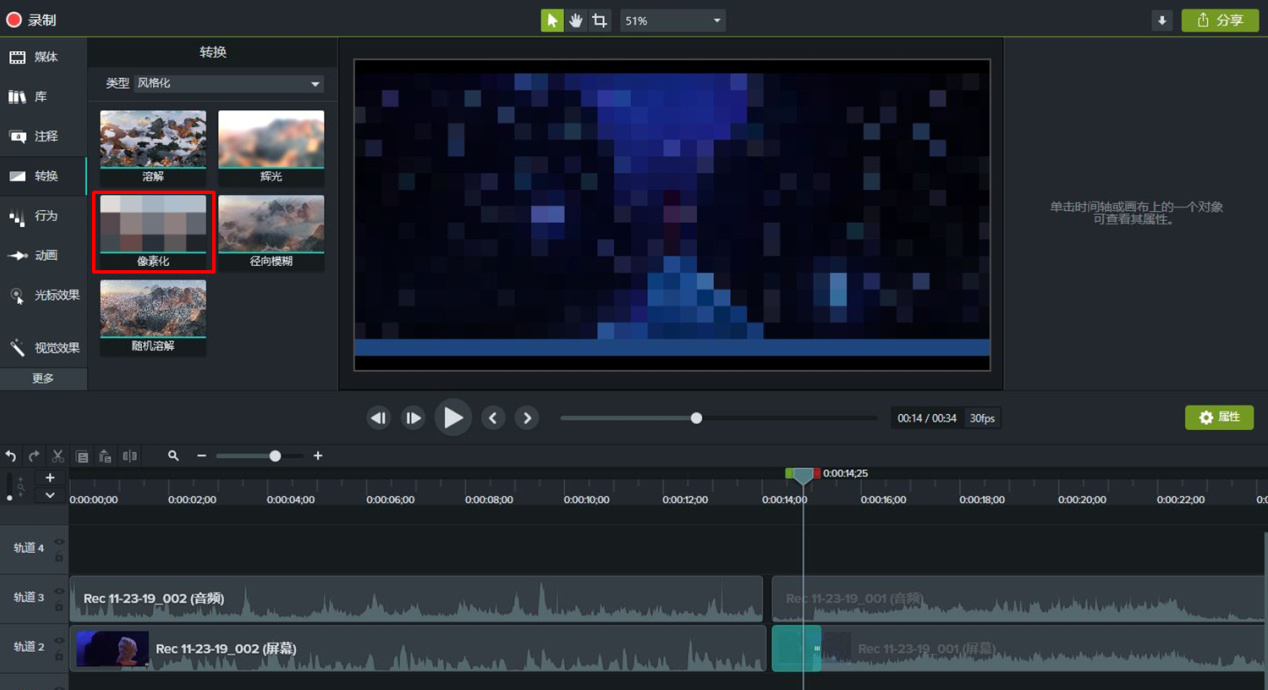Redo the last undone action
The height and width of the screenshot is (690, 1268).
[34, 456]
